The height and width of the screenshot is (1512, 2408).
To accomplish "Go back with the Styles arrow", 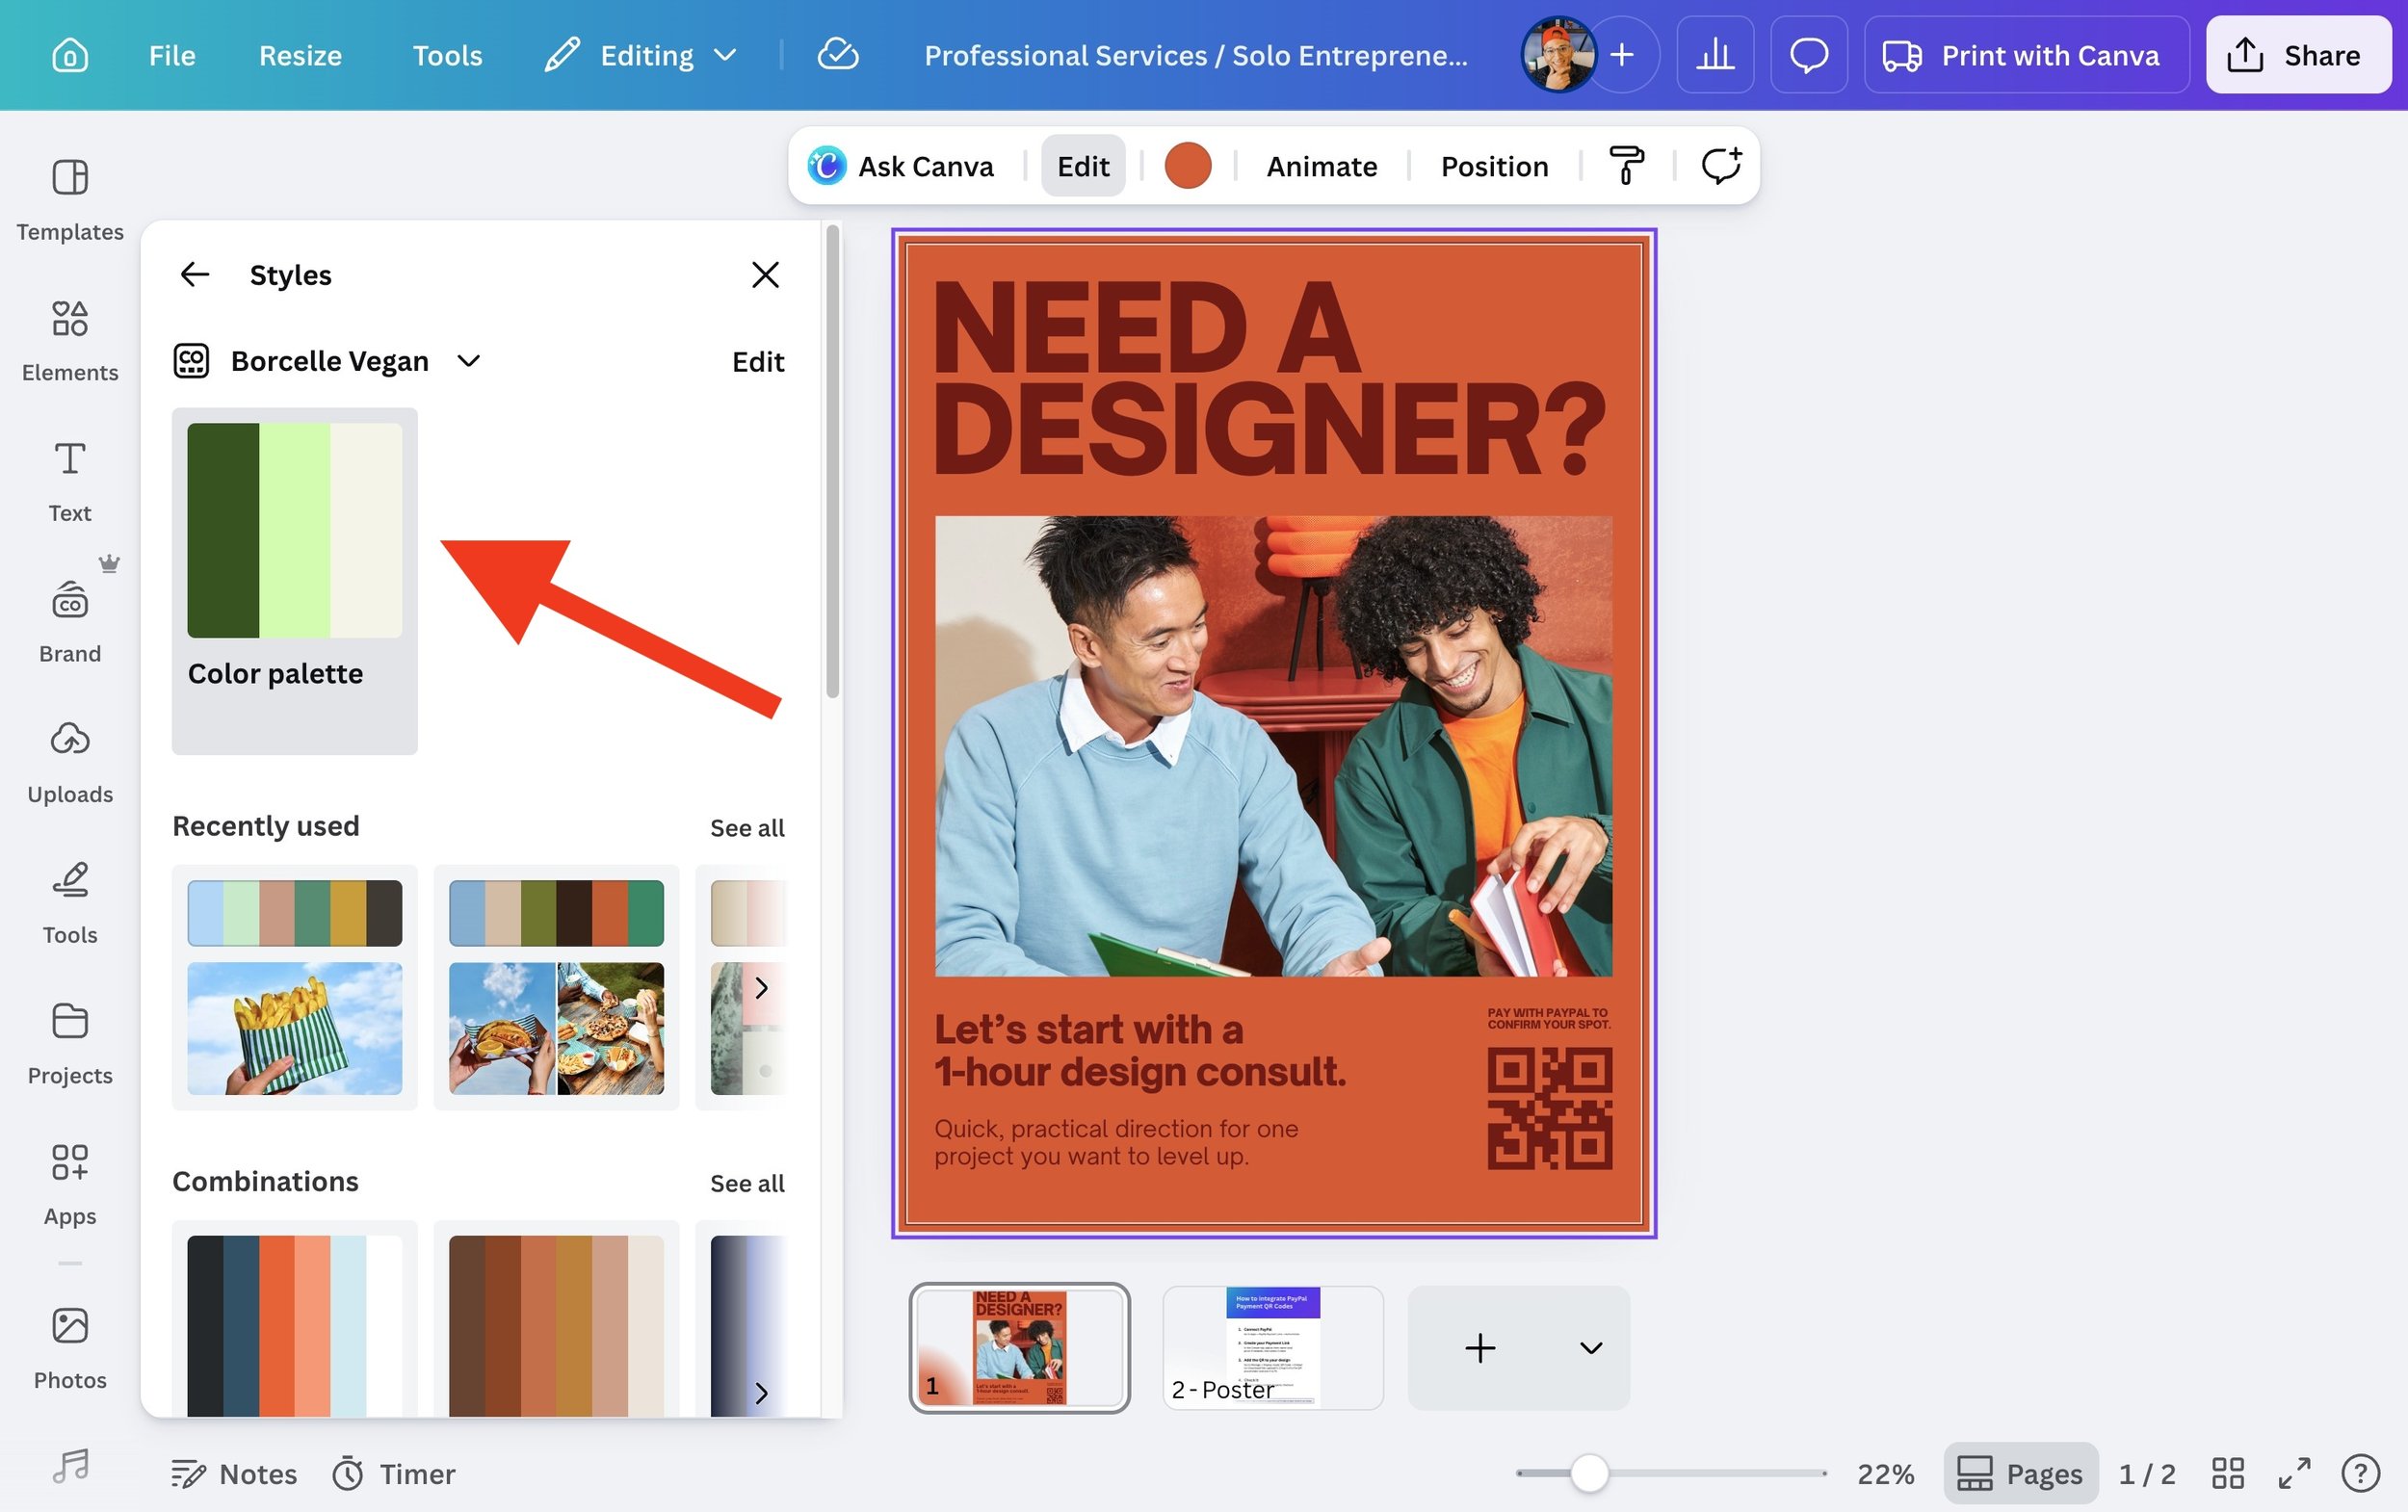I will click(x=194, y=274).
